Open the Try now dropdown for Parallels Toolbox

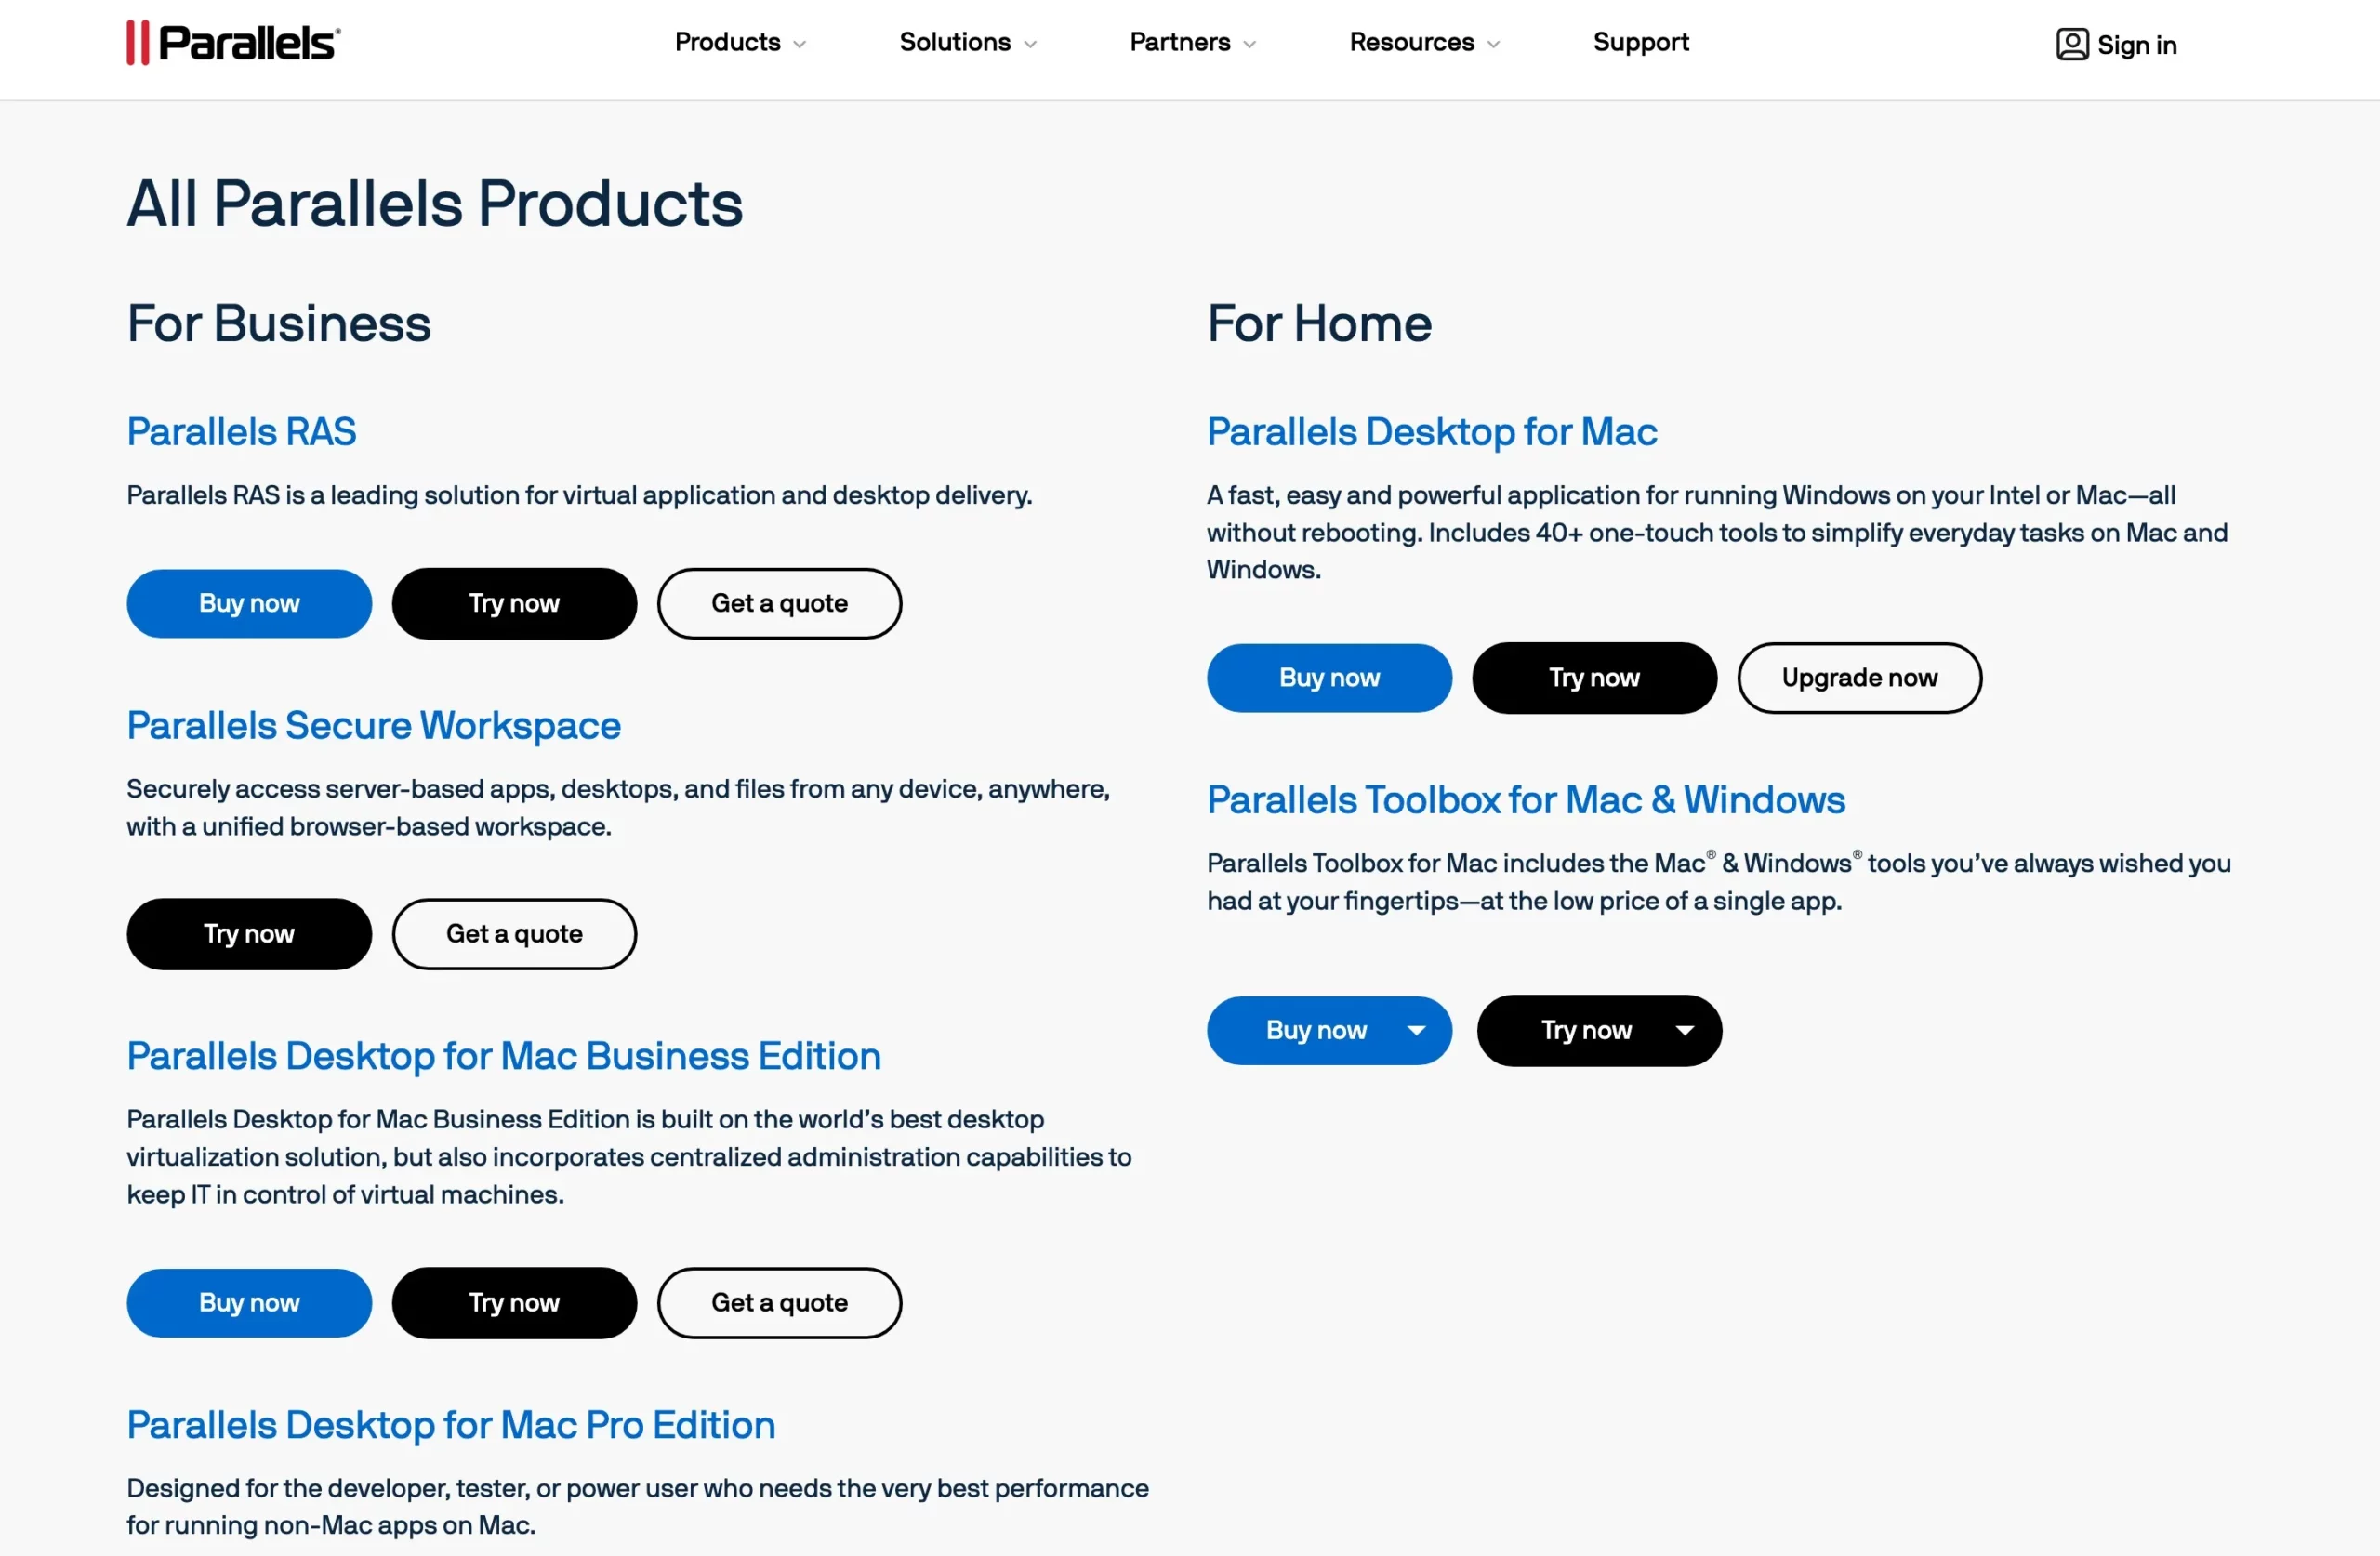coord(1685,1030)
